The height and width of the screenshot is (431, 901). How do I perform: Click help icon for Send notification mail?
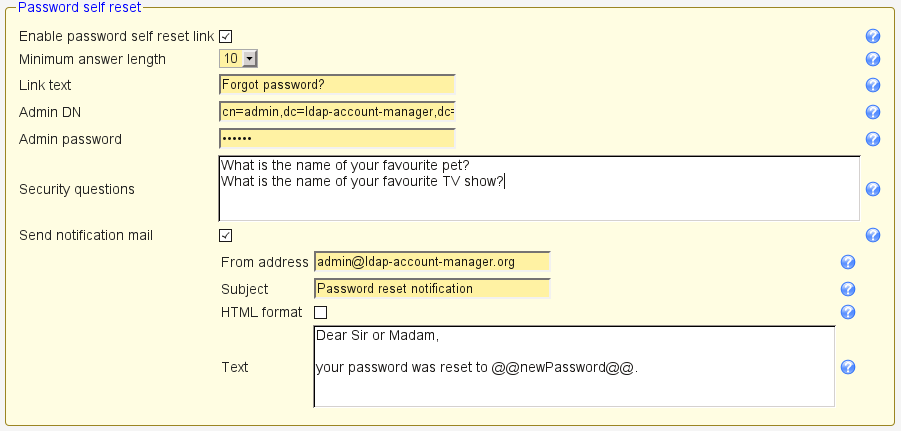[873, 235]
